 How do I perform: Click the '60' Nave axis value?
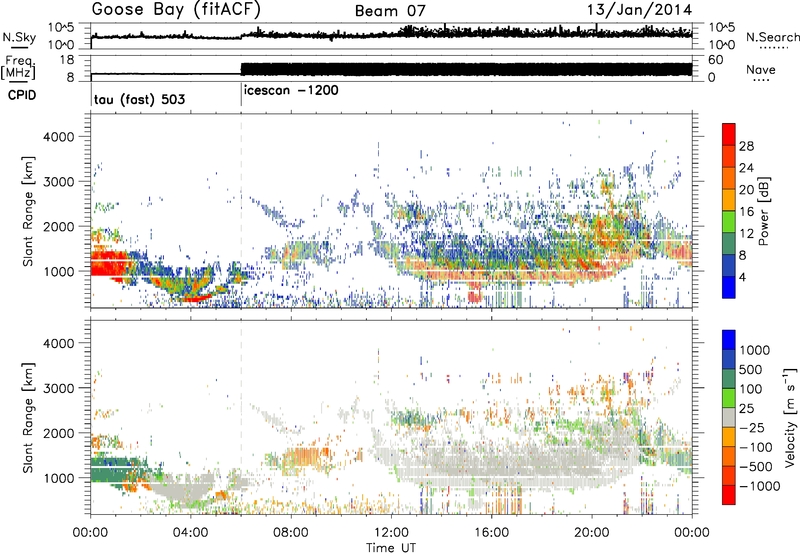pos(715,60)
